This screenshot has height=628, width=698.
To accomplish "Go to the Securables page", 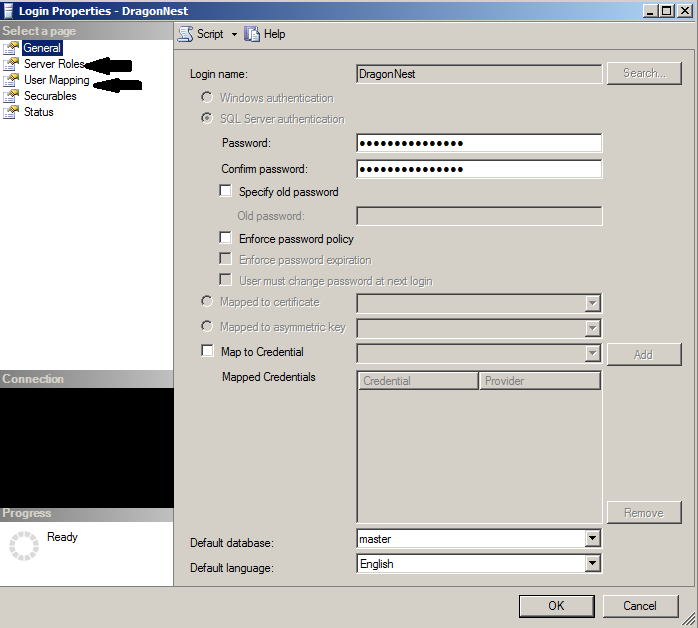I will pos(50,96).
